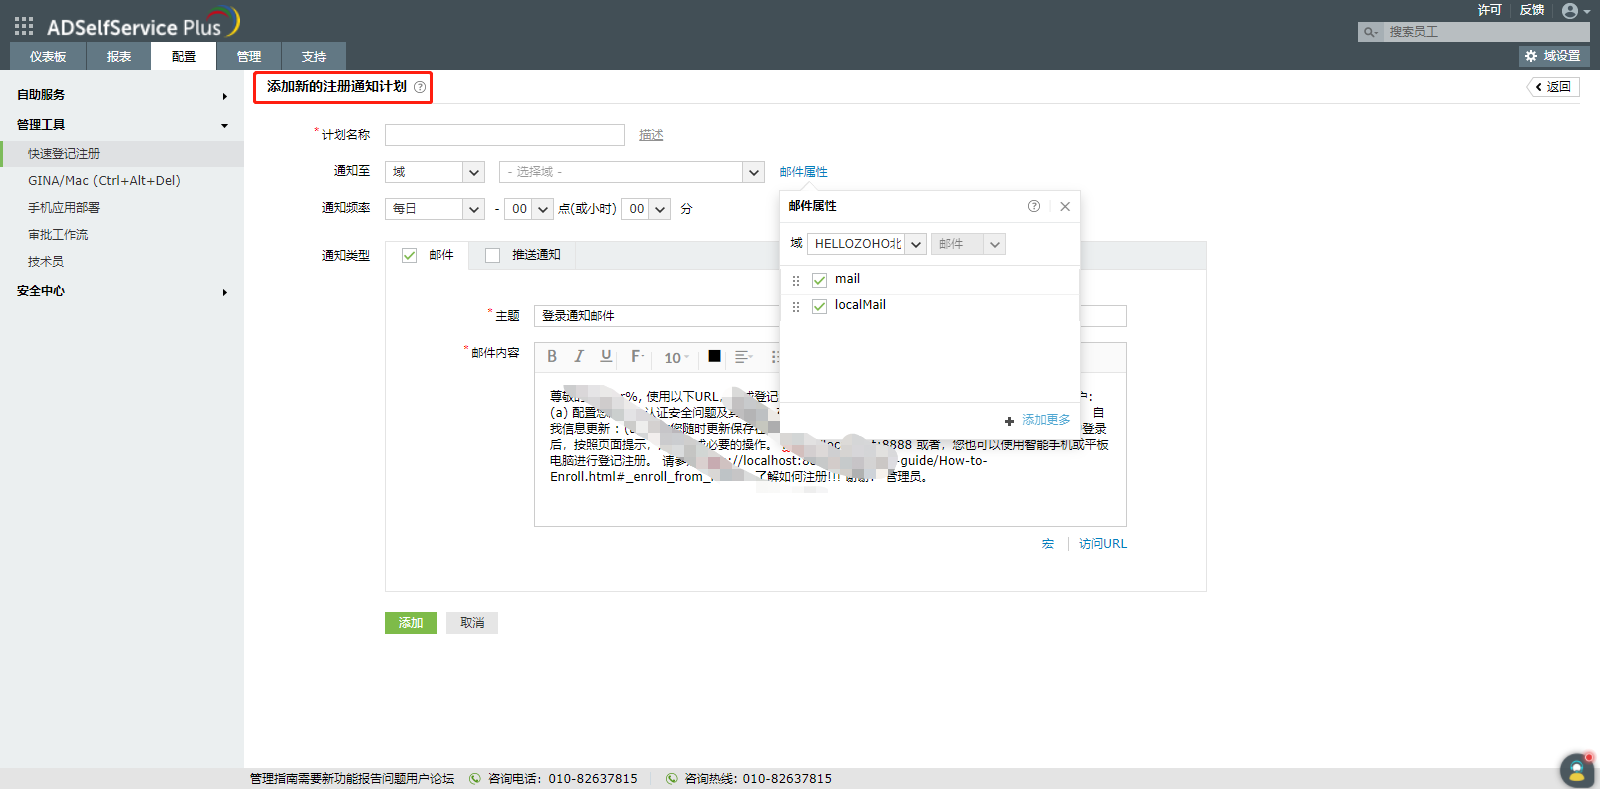Apply Underline formatting in the mail editor
This screenshot has height=789, width=1600.
point(606,357)
